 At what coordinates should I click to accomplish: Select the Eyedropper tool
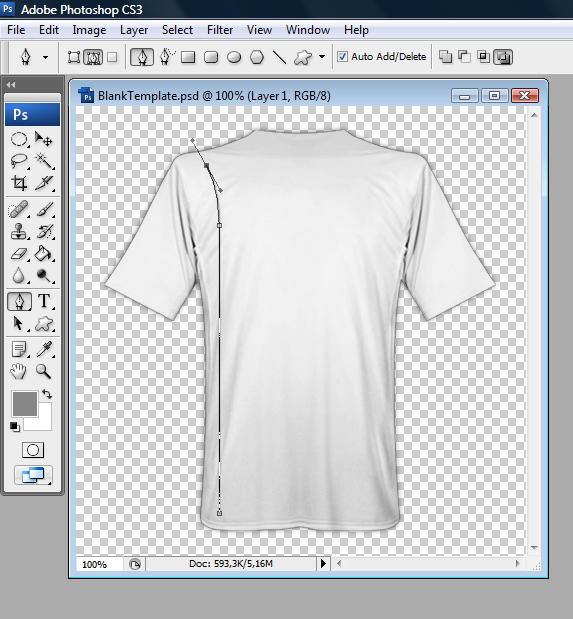point(43,349)
